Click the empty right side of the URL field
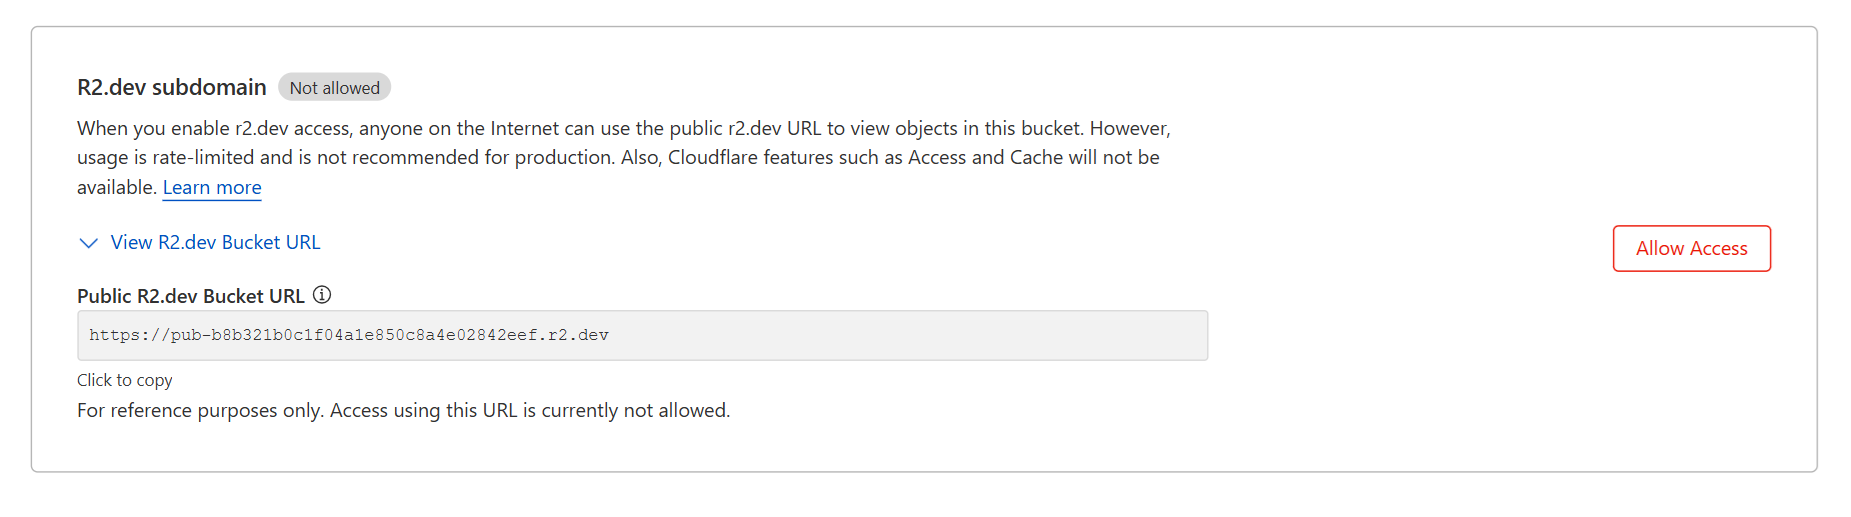 pos(950,335)
